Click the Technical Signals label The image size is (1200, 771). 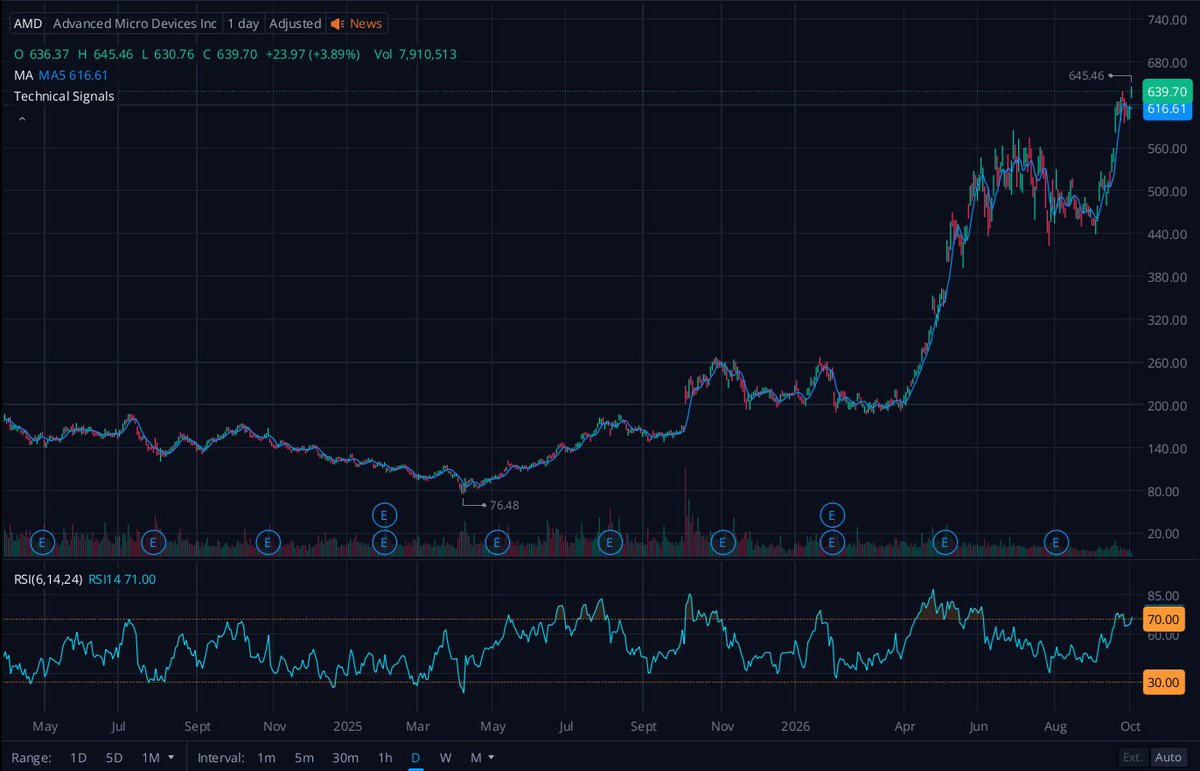tap(64, 97)
